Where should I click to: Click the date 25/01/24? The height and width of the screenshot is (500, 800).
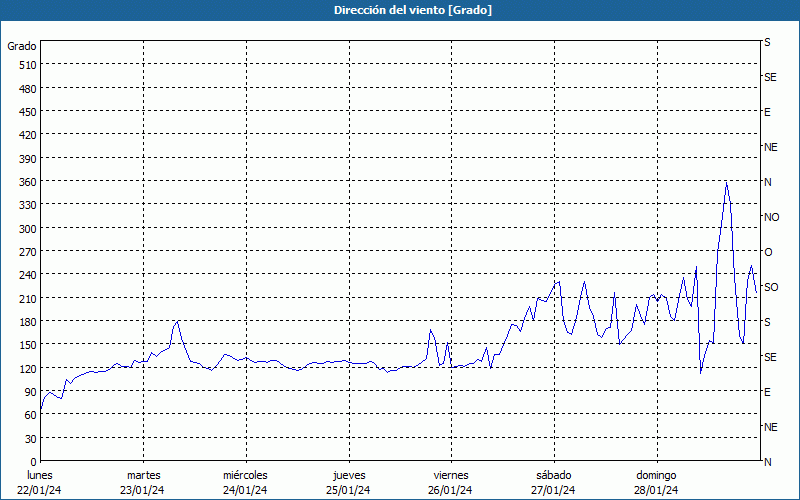[348, 490]
